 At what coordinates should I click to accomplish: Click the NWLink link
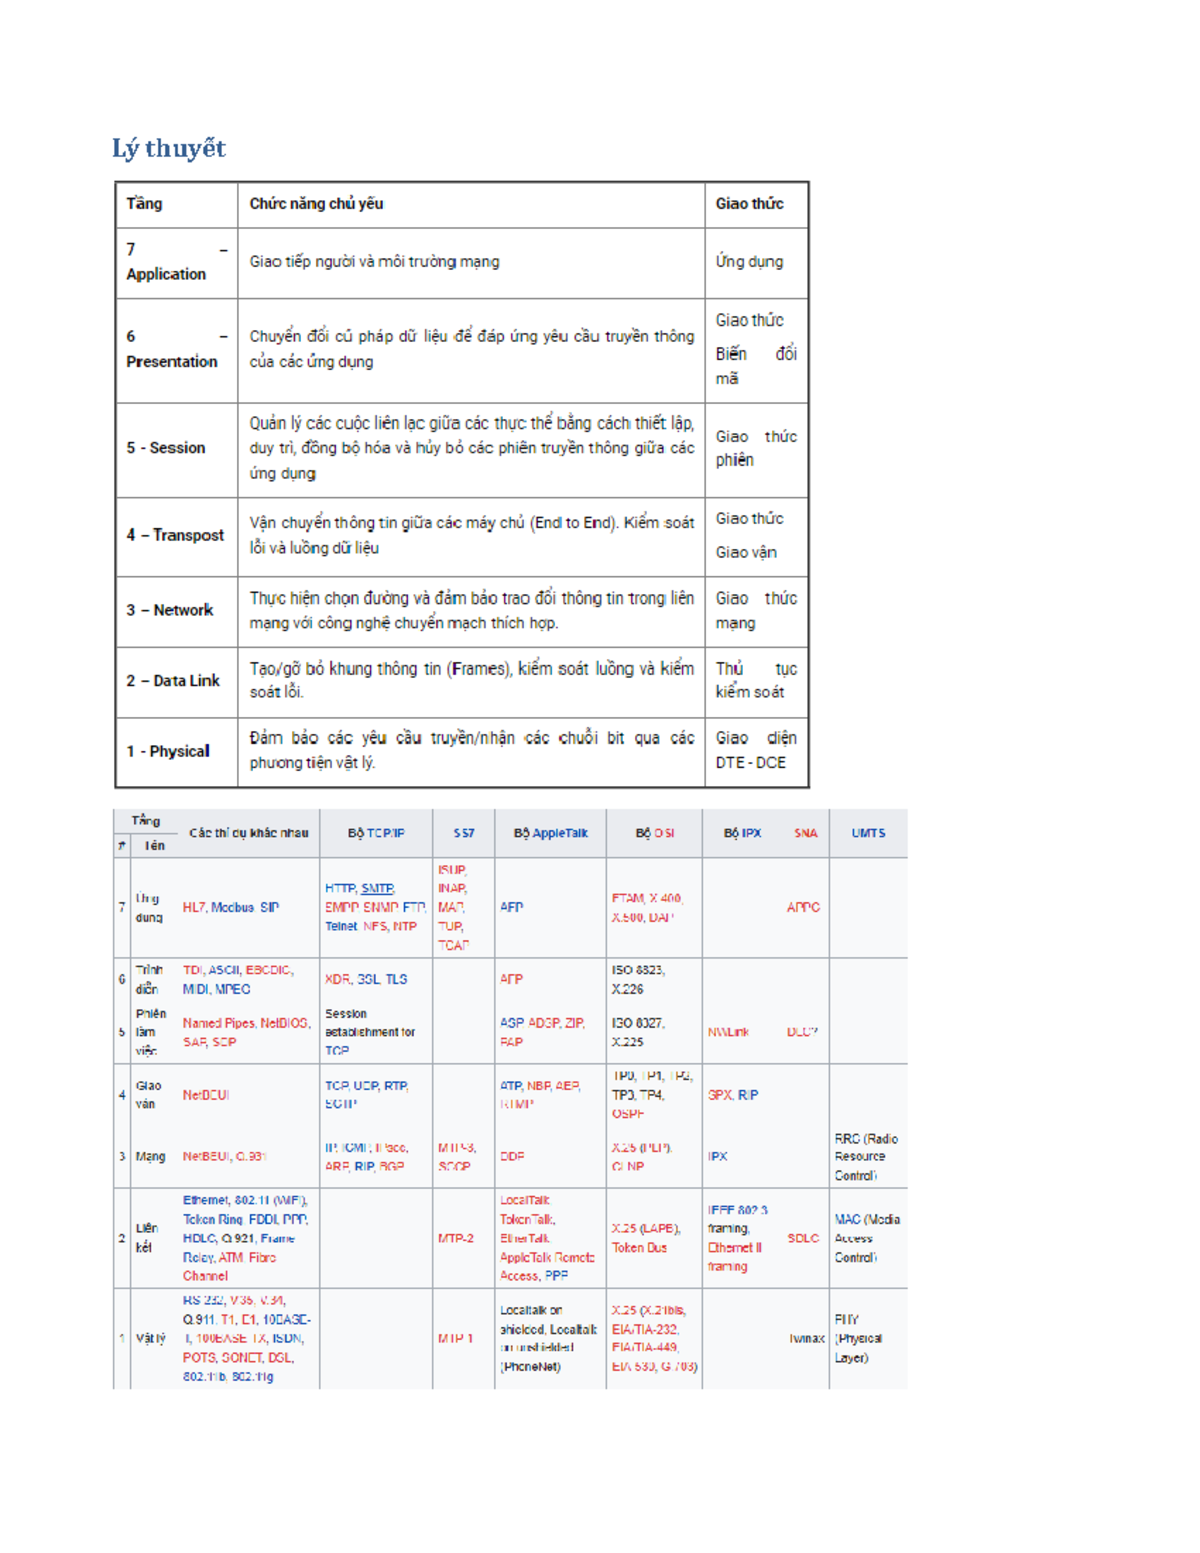pyautogui.click(x=728, y=1032)
